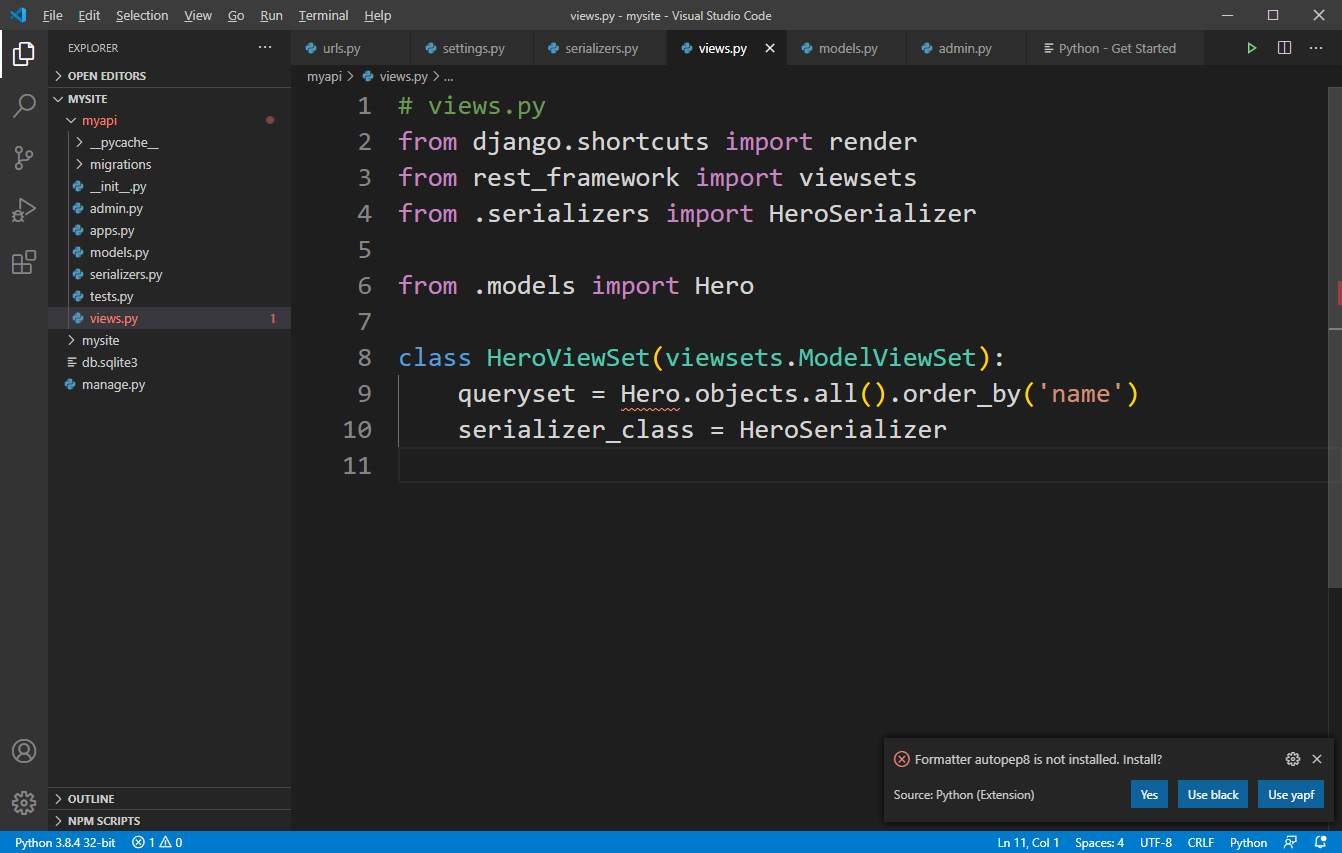This screenshot has width=1342, height=853.
Task: Switch to the settings.py tab
Action: click(471, 48)
